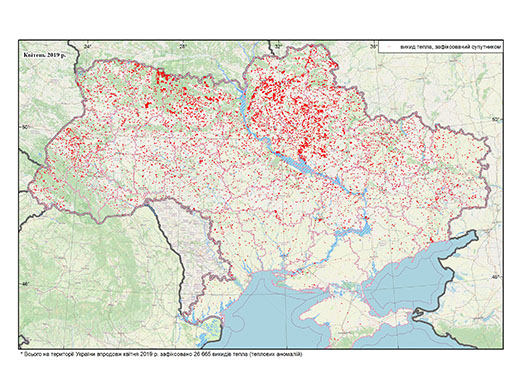Click the 52° latitude label on right
The height and width of the screenshot is (368, 520).
(496, 119)
